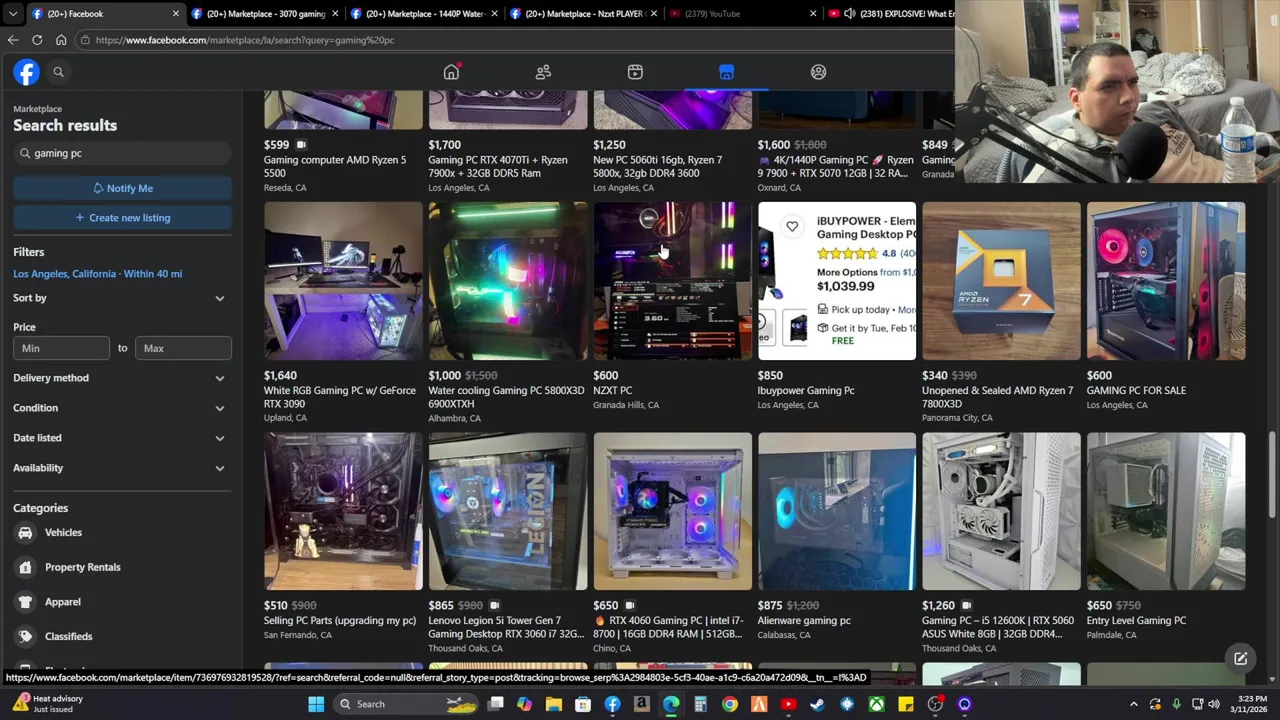Open the Unopened & Sealed AMD Ryzen 7 listing

coord(1001,281)
